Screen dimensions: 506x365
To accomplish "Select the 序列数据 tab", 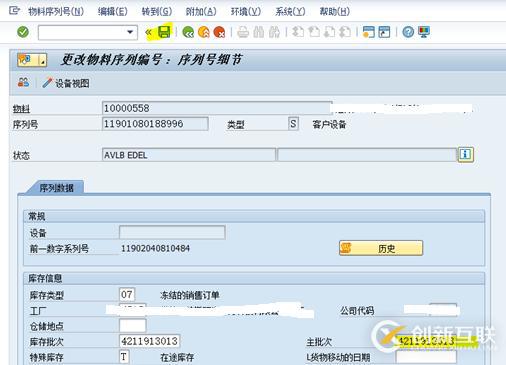I will (56, 188).
